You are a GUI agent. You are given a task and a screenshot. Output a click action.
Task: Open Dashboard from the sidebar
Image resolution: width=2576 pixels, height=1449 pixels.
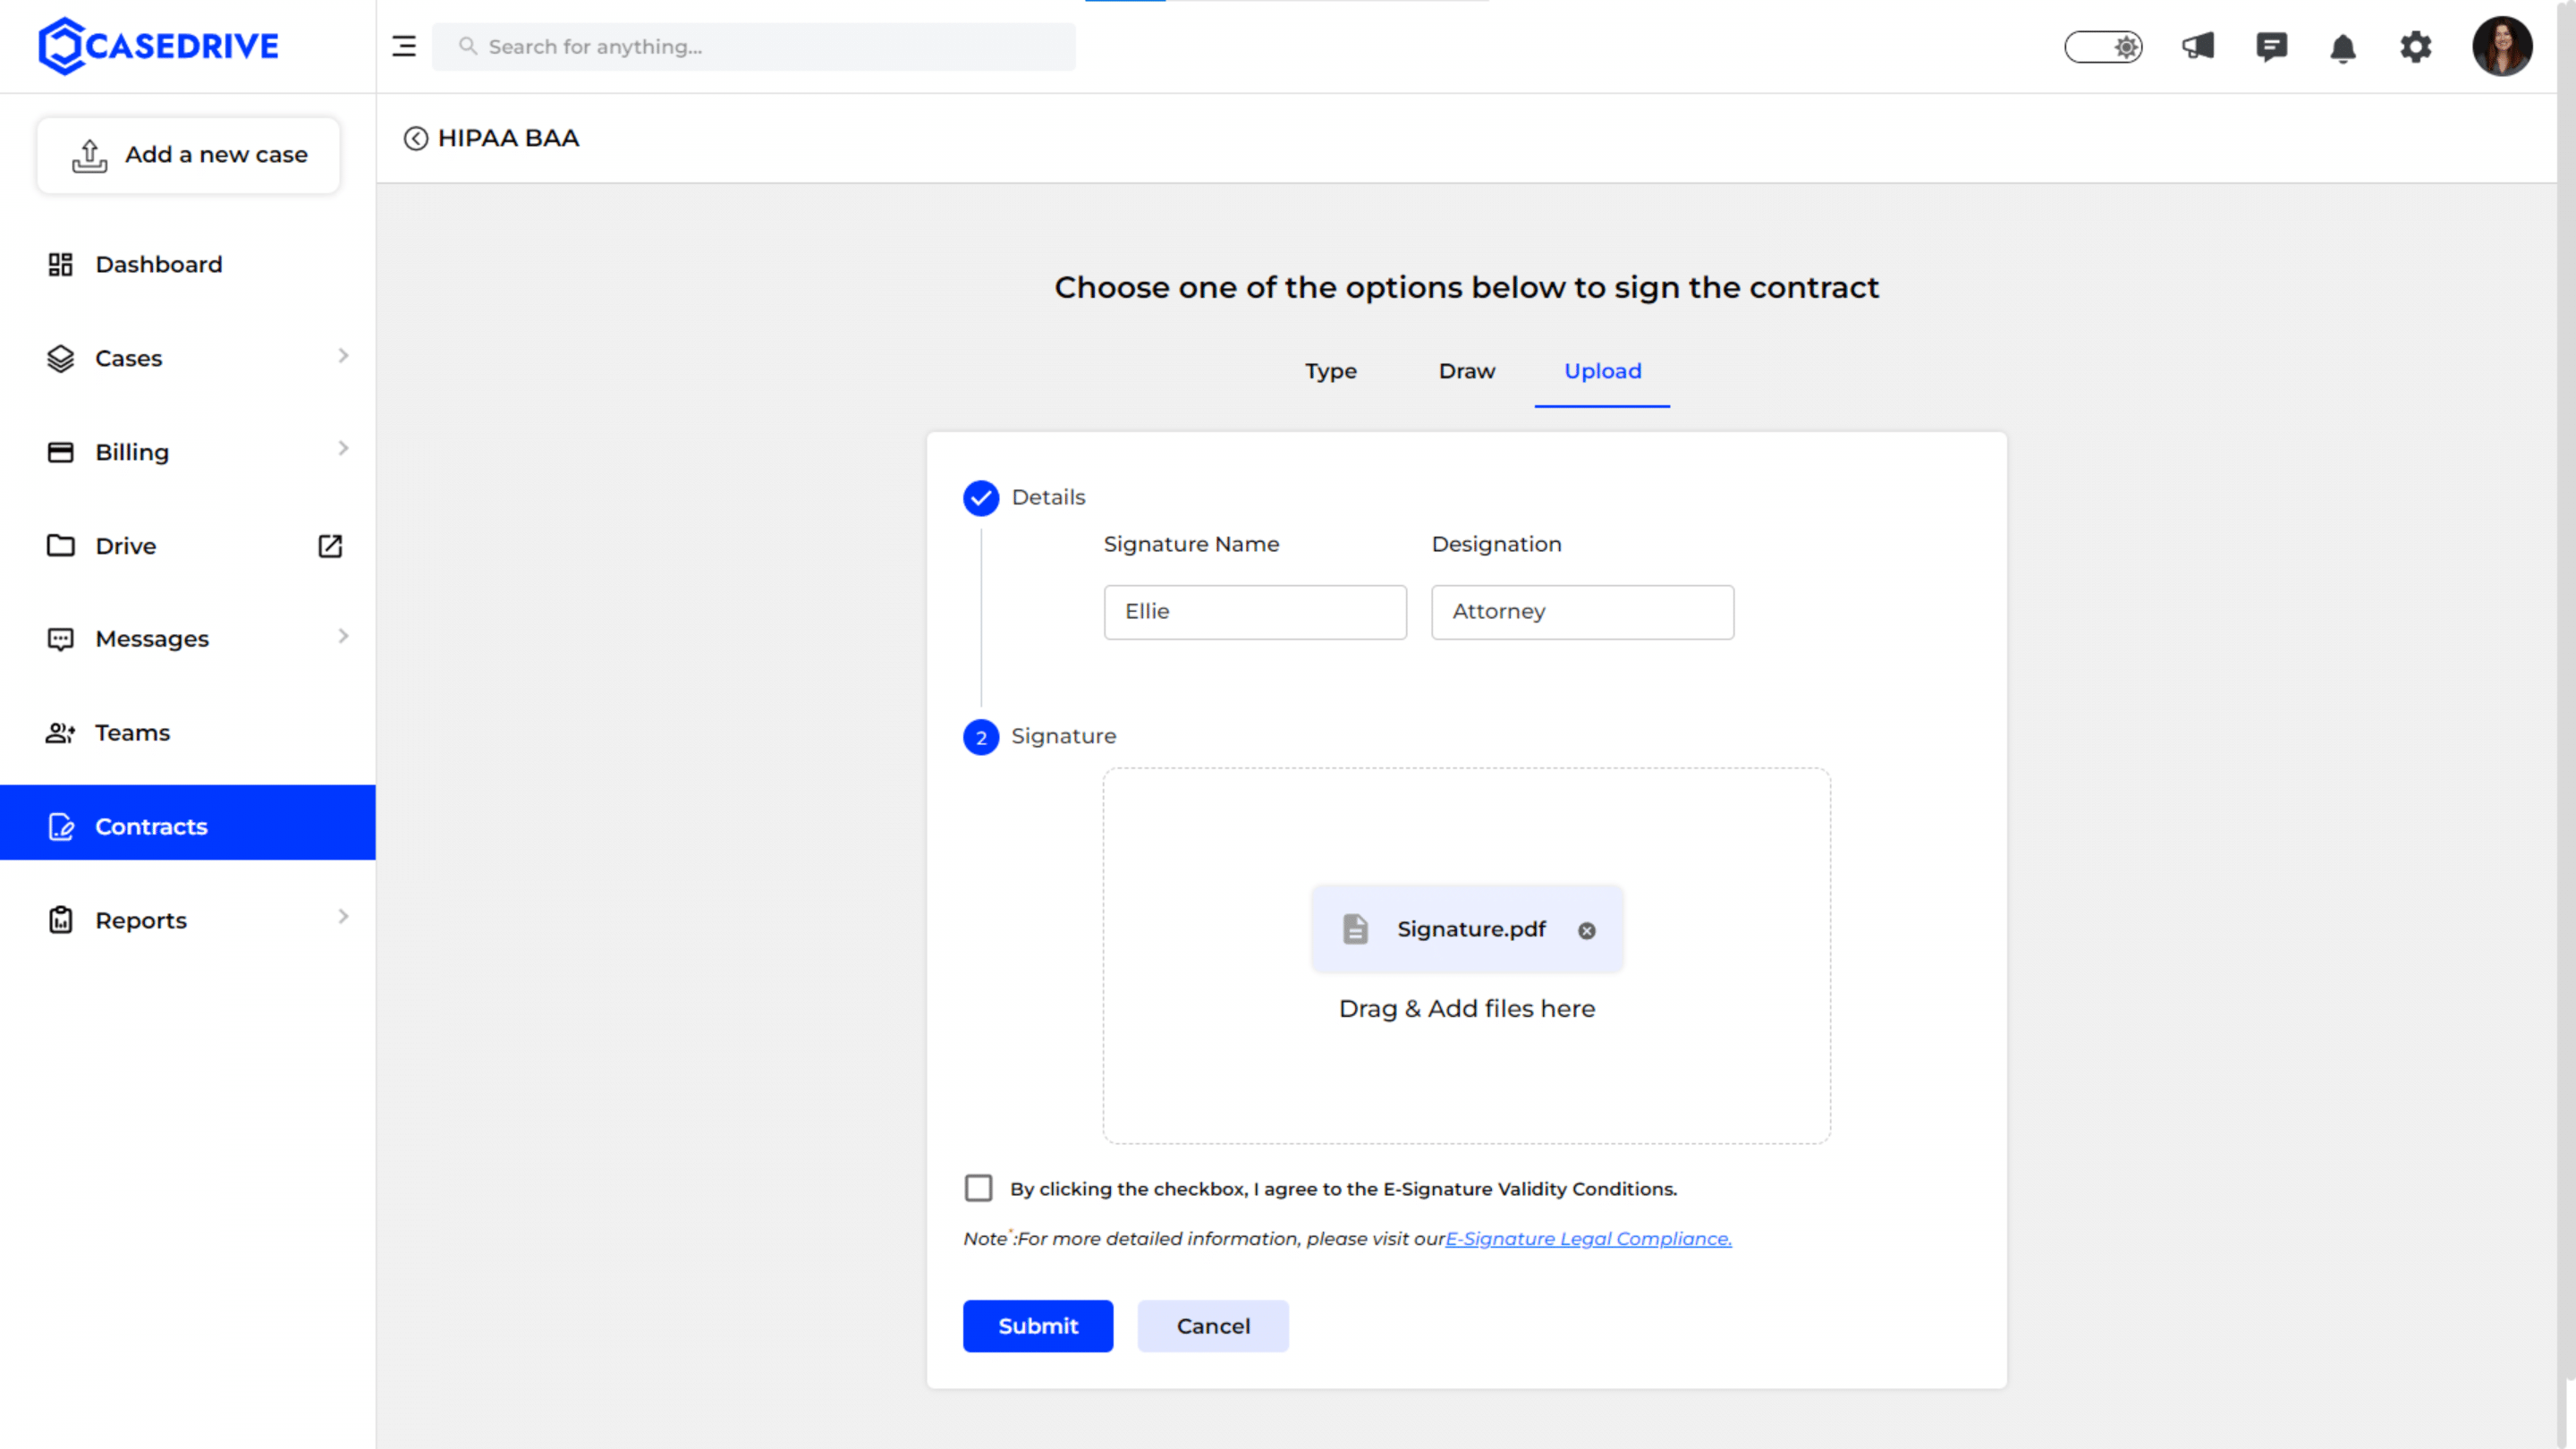(188, 264)
